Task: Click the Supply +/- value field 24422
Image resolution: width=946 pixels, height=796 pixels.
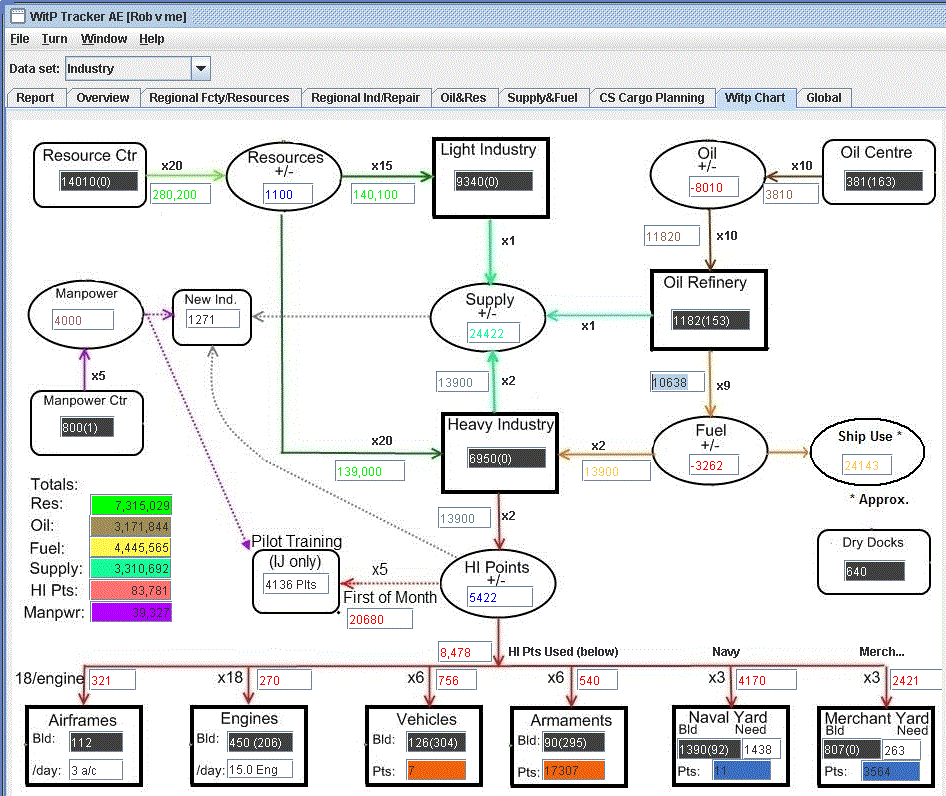Action: point(493,333)
